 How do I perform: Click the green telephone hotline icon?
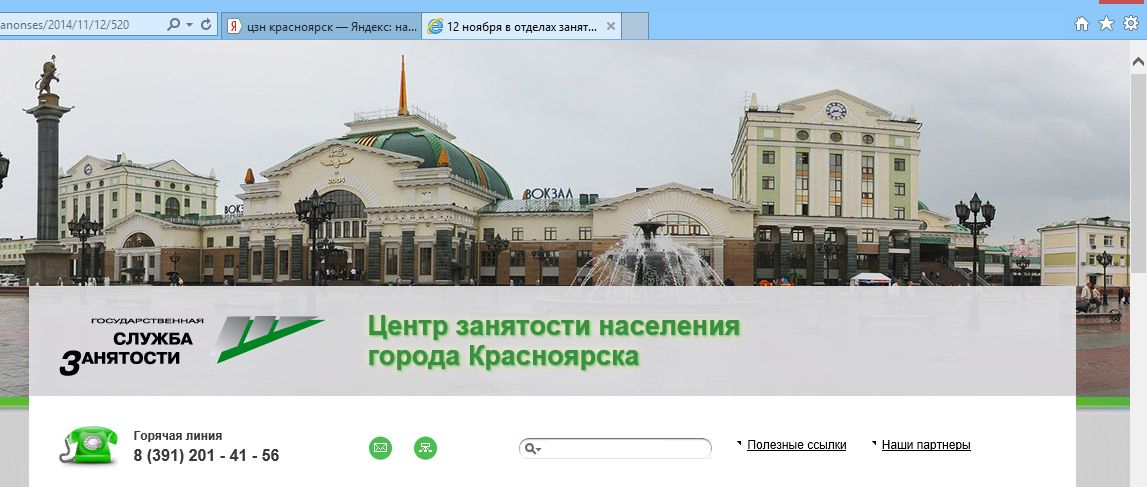point(89,446)
